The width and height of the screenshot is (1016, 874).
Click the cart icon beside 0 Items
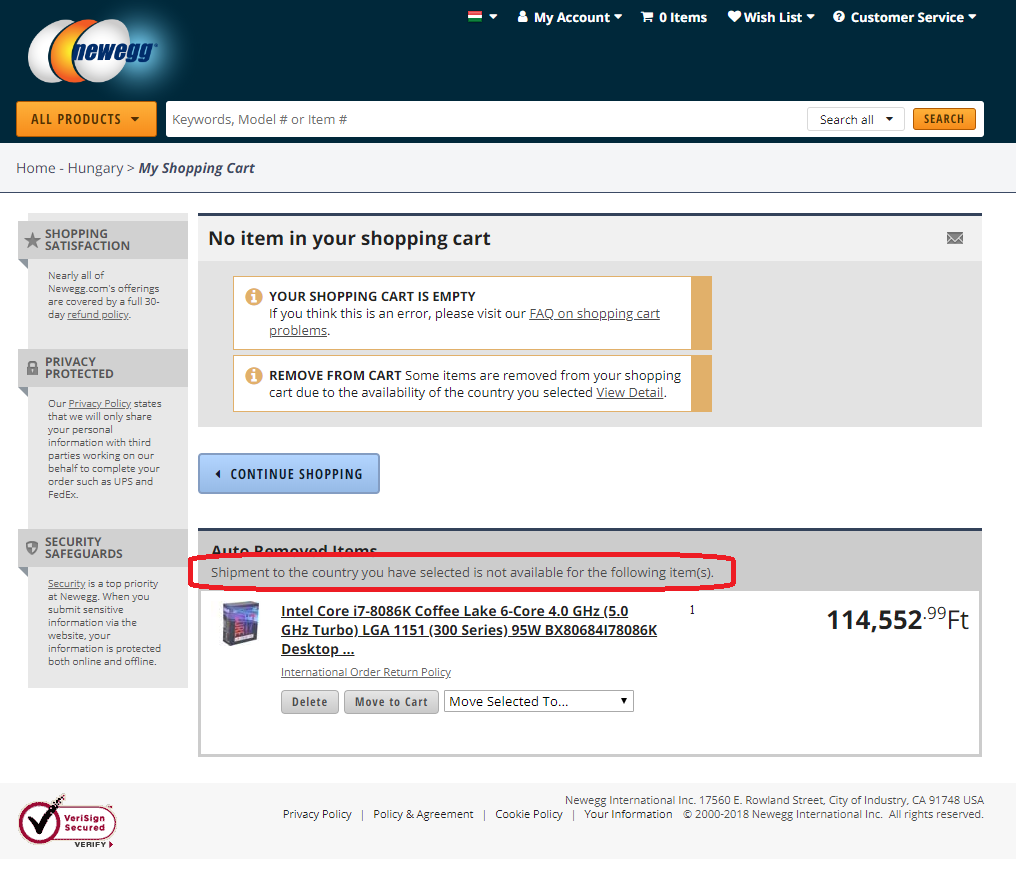pyautogui.click(x=647, y=17)
